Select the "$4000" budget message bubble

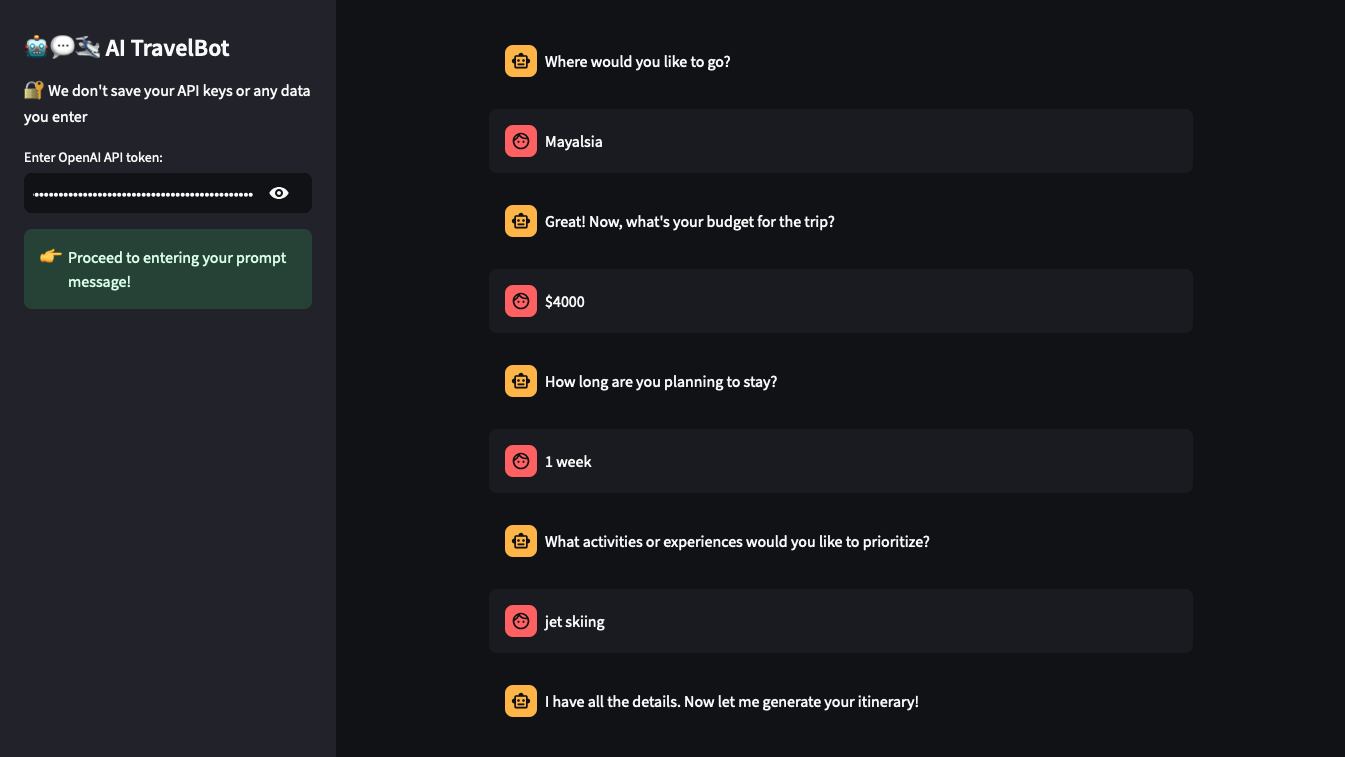pyautogui.click(x=841, y=301)
